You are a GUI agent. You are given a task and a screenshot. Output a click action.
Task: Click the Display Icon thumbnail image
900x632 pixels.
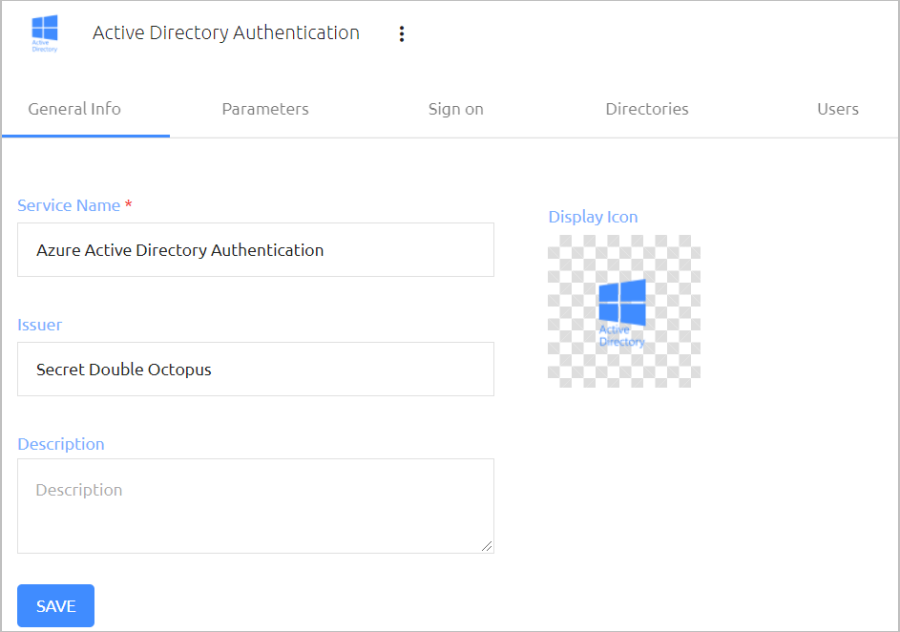point(624,311)
